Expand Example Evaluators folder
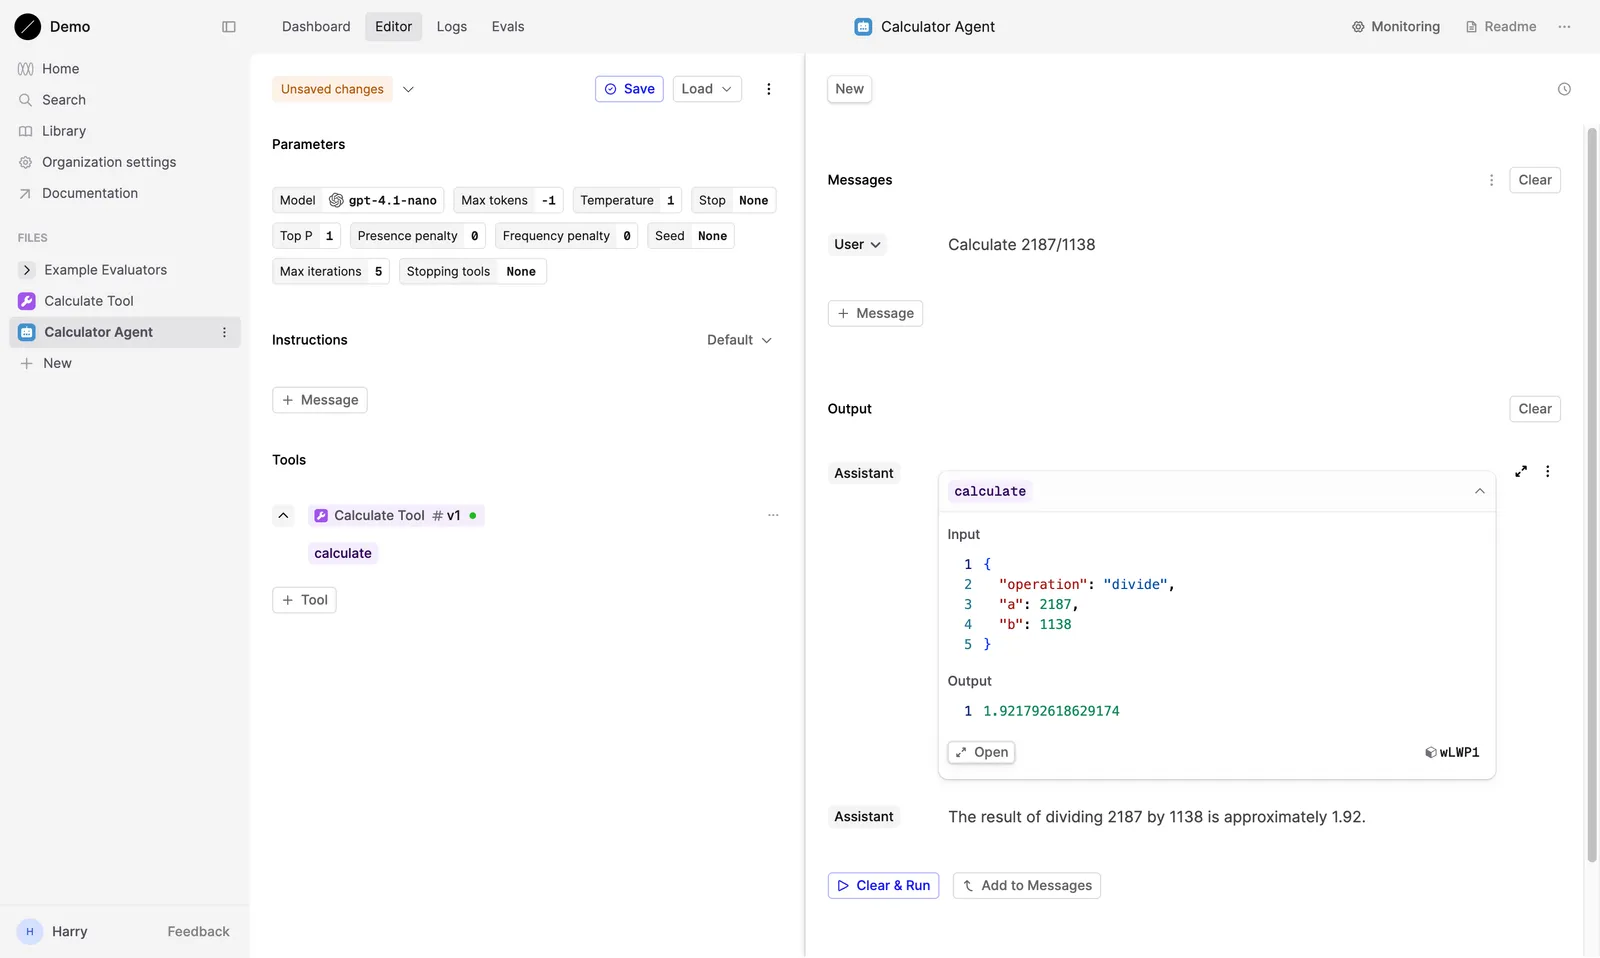The height and width of the screenshot is (958, 1600). coord(27,270)
